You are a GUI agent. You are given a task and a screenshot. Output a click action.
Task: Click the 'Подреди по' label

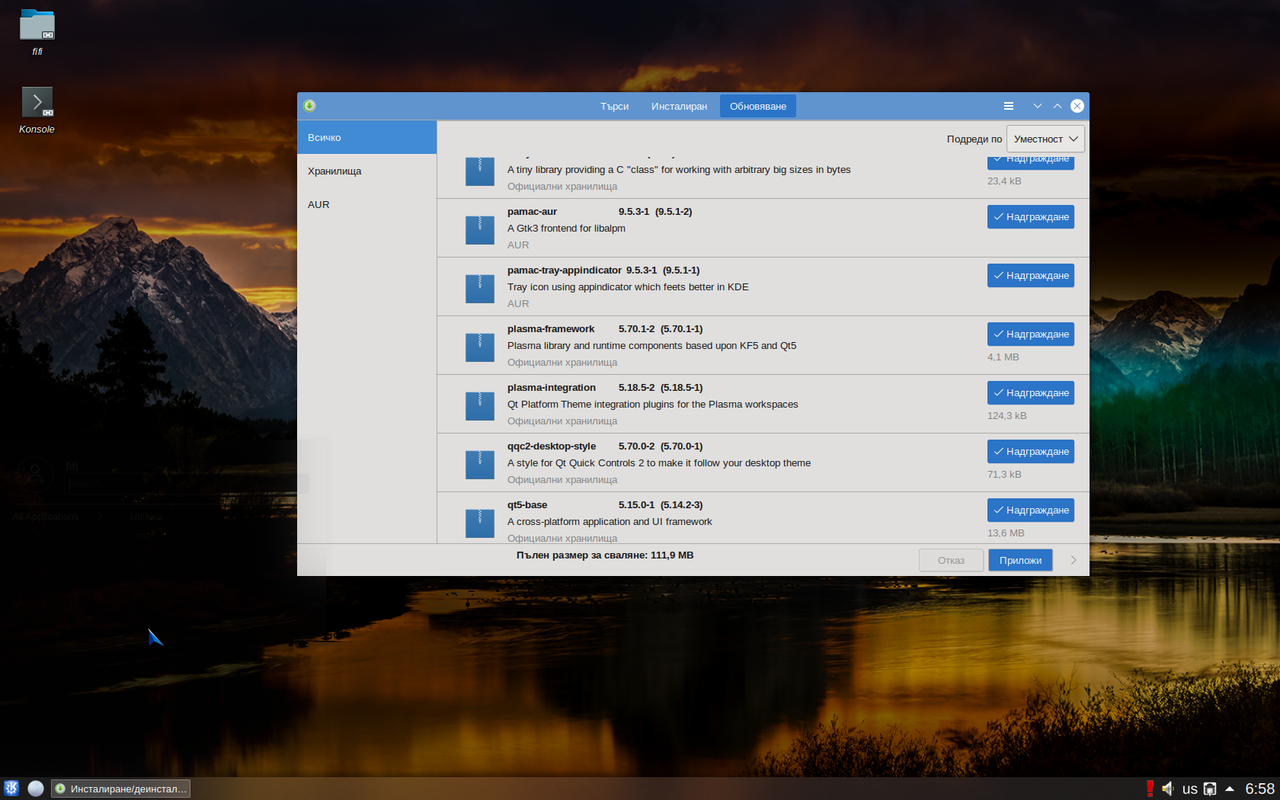click(974, 139)
